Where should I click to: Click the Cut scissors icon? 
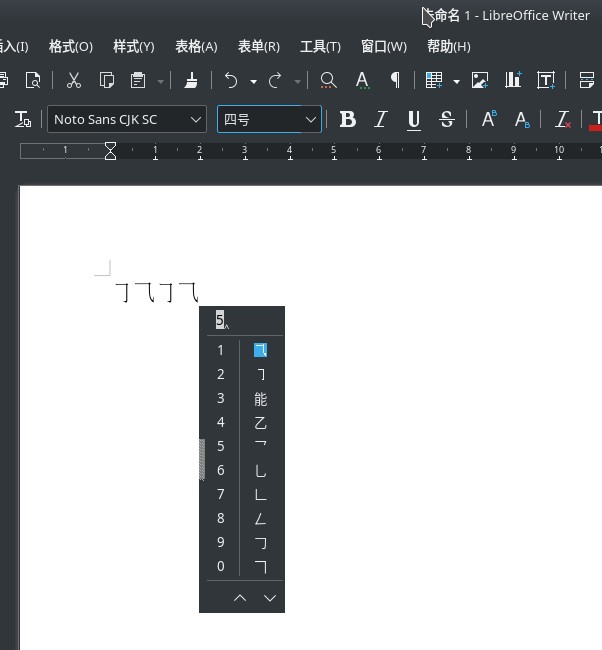click(74, 80)
